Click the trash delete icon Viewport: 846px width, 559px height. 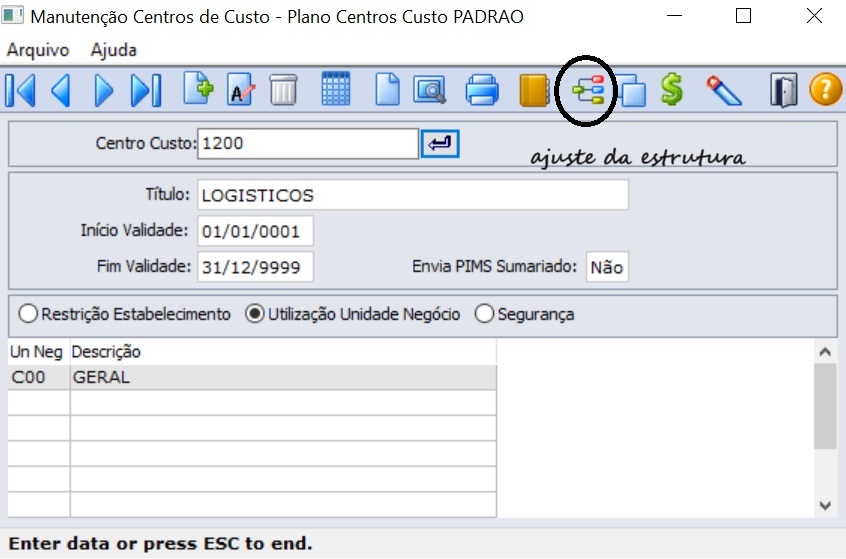pyautogui.click(x=283, y=90)
